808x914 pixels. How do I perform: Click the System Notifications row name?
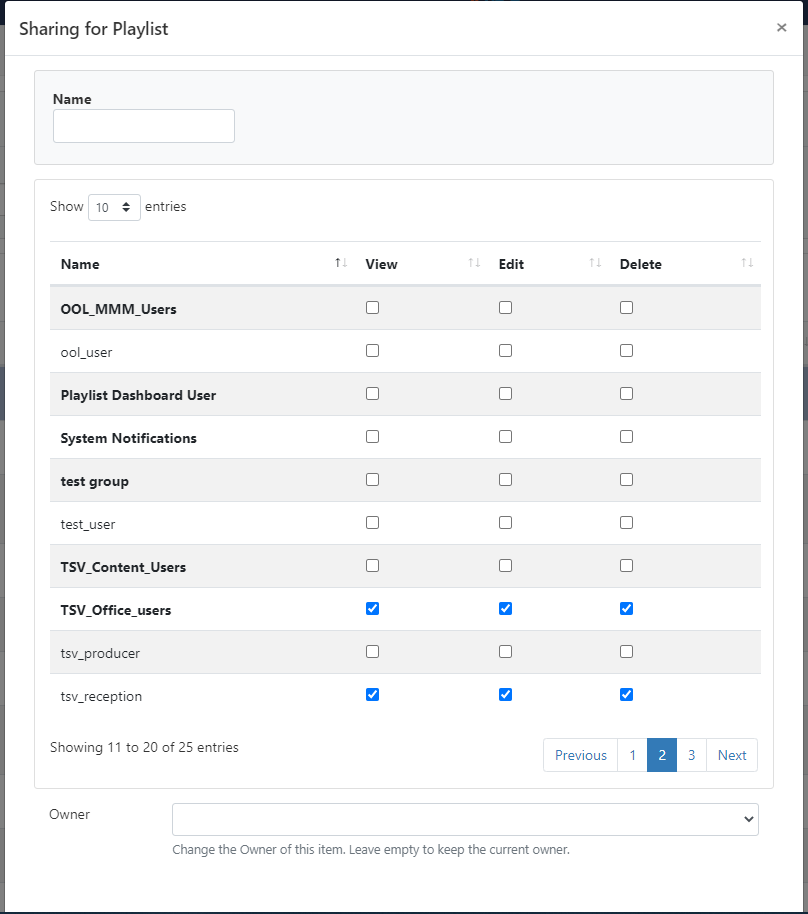click(x=128, y=438)
